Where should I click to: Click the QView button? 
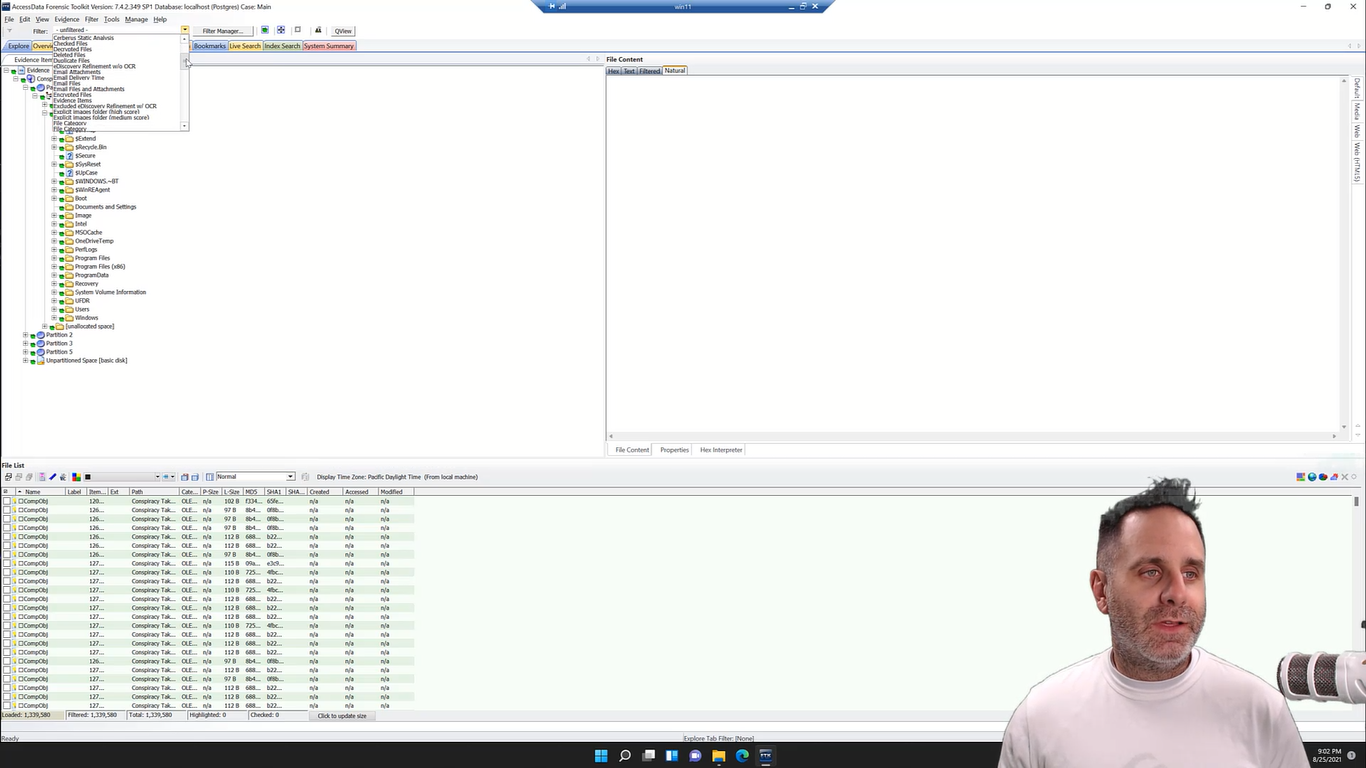(x=343, y=31)
